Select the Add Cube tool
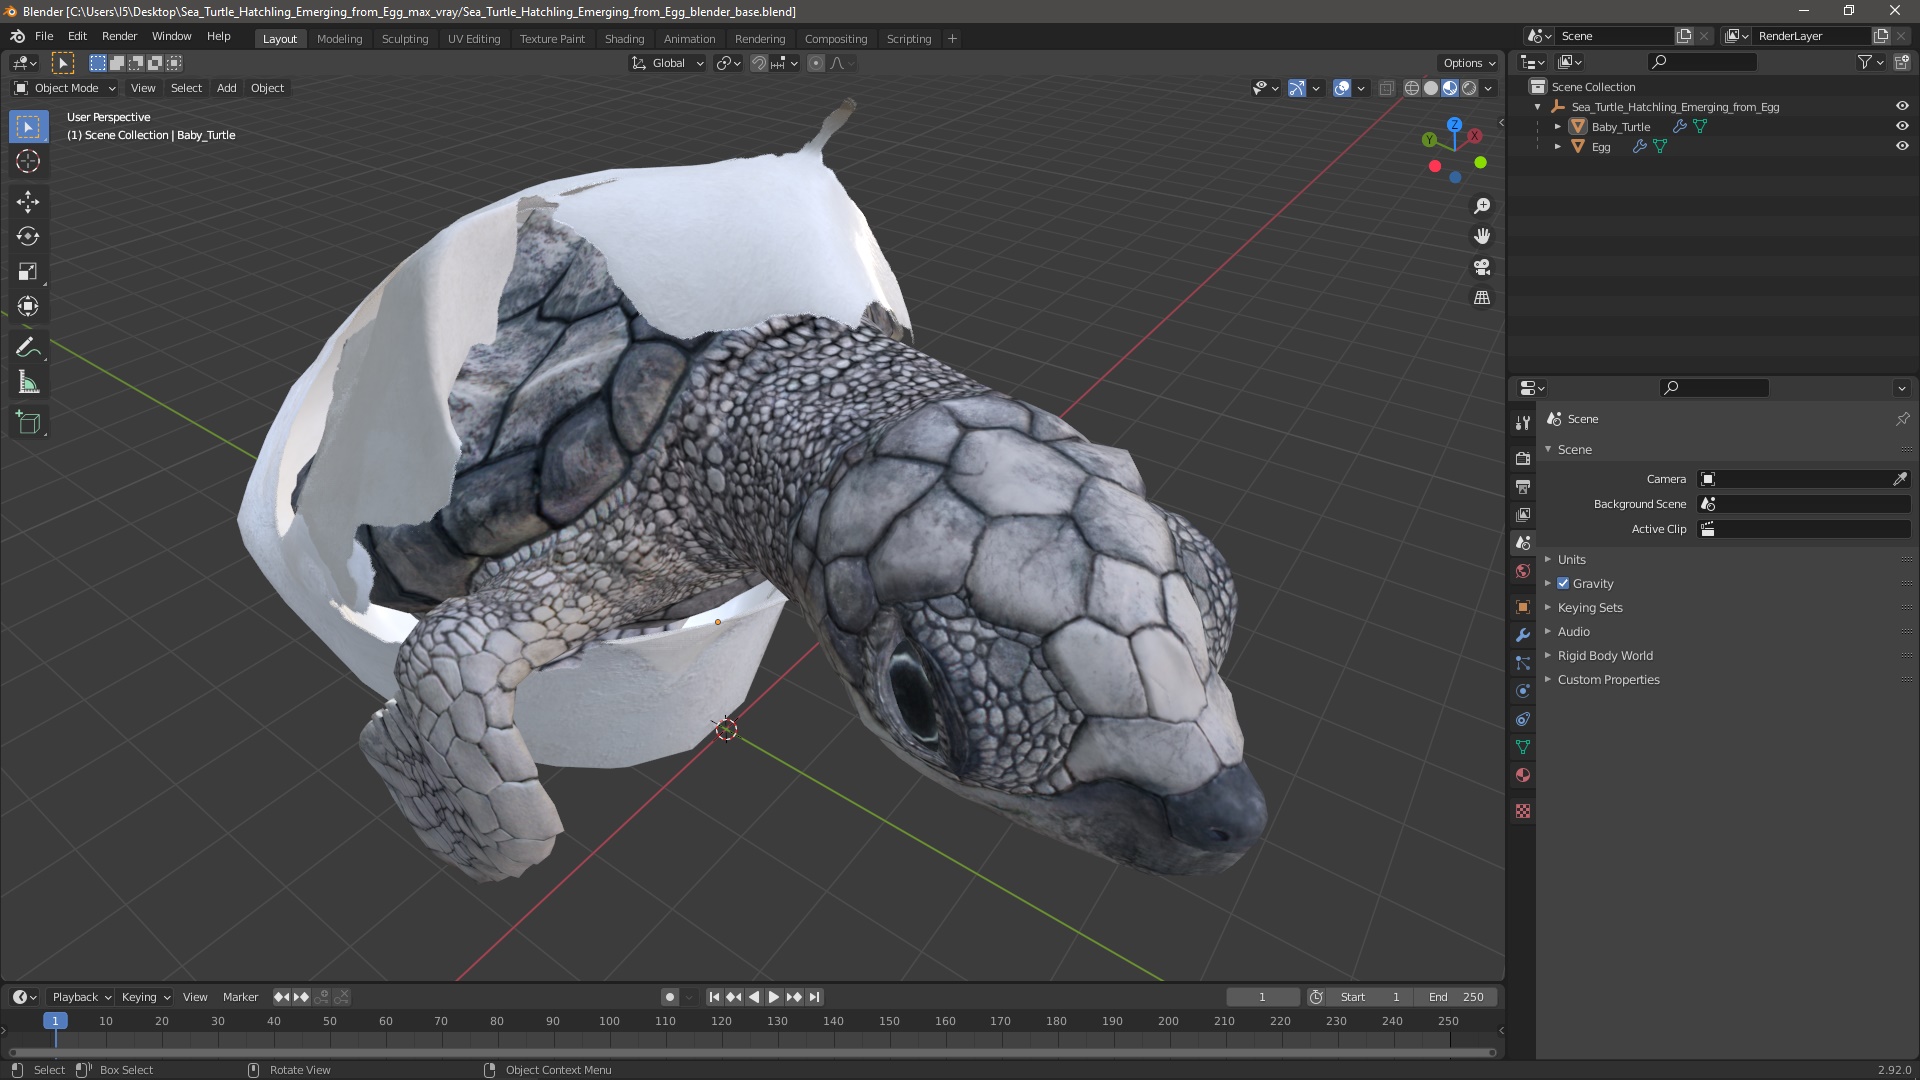The height and width of the screenshot is (1080, 1920). (28, 423)
